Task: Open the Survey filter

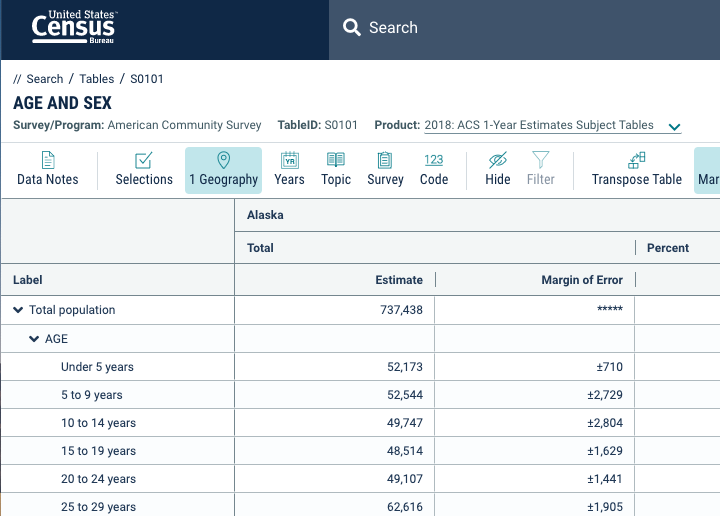Action: click(385, 169)
